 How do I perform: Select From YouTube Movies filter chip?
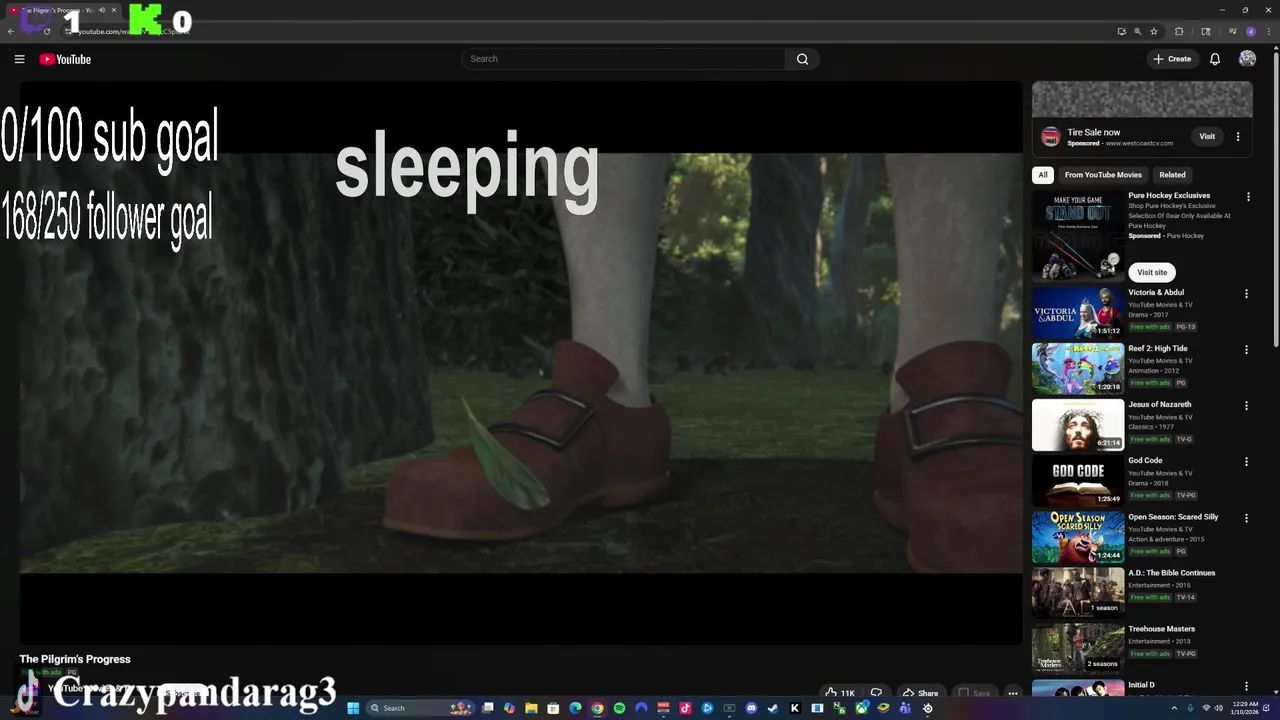pos(1103,175)
